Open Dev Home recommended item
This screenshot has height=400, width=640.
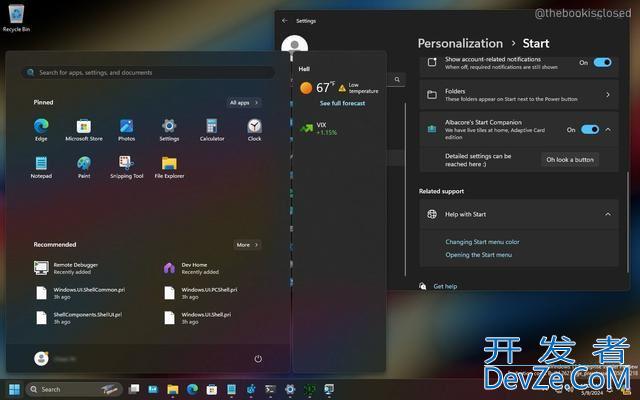pyautogui.click(x=192, y=268)
